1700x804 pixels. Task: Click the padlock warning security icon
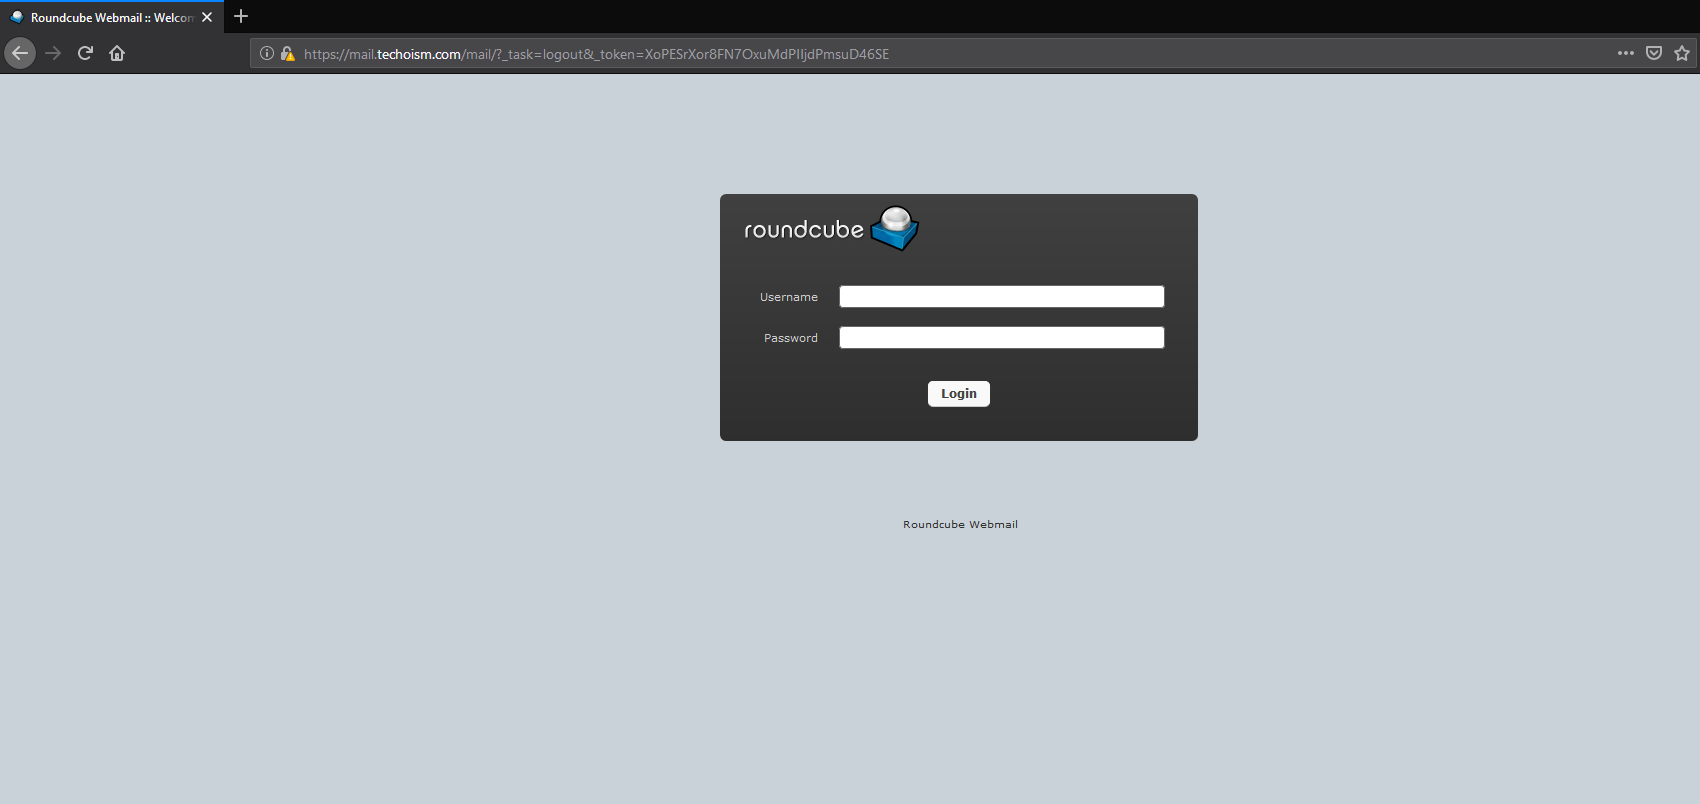[x=288, y=54]
